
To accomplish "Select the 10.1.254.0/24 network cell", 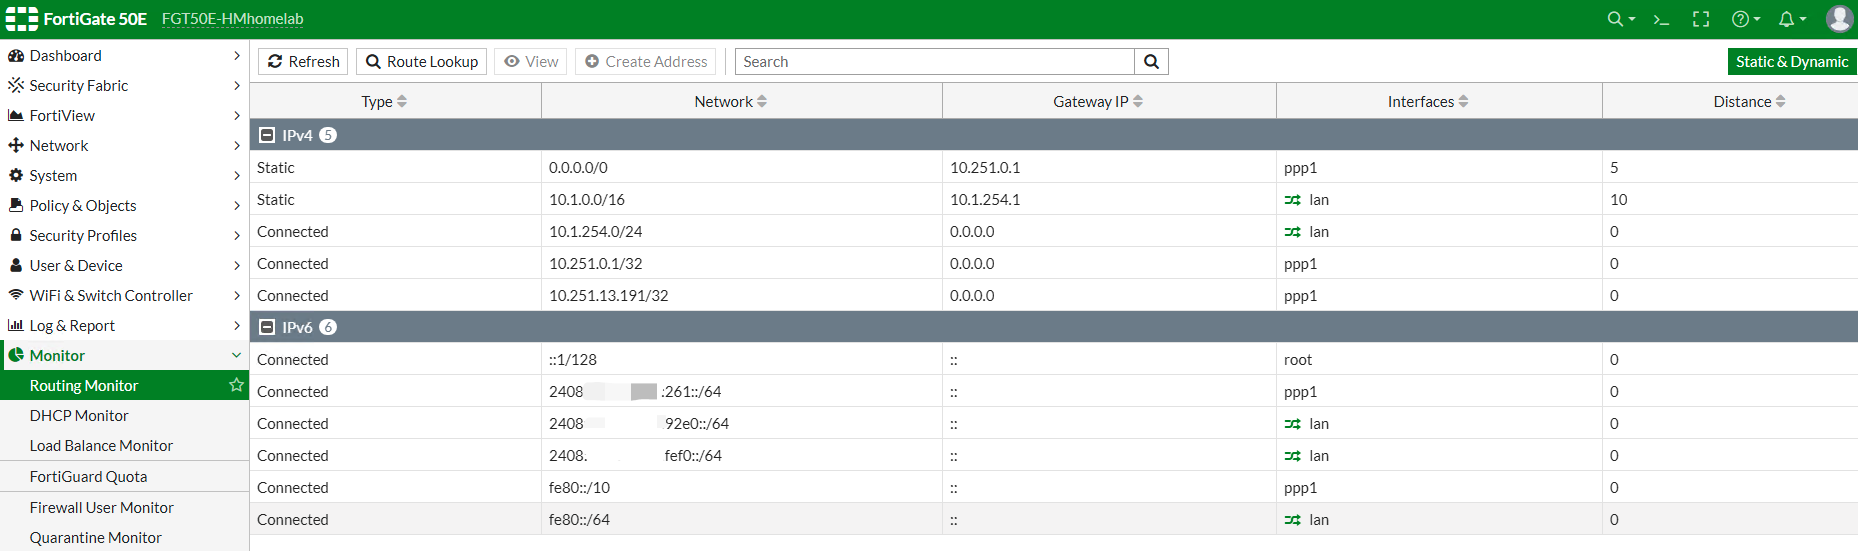I will [742, 232].
